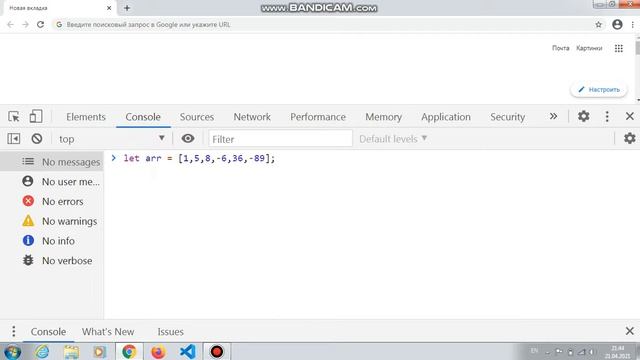
Task: Select the No info sidebar row
Action: [52, 241]
